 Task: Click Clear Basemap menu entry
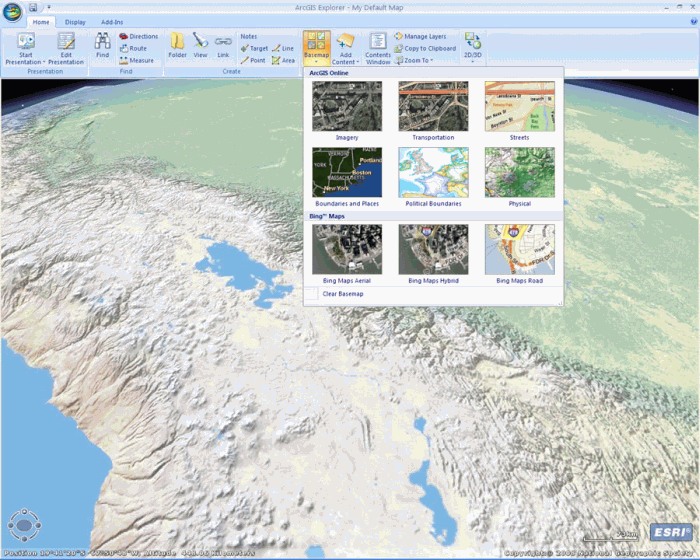(x=433, y=294)
